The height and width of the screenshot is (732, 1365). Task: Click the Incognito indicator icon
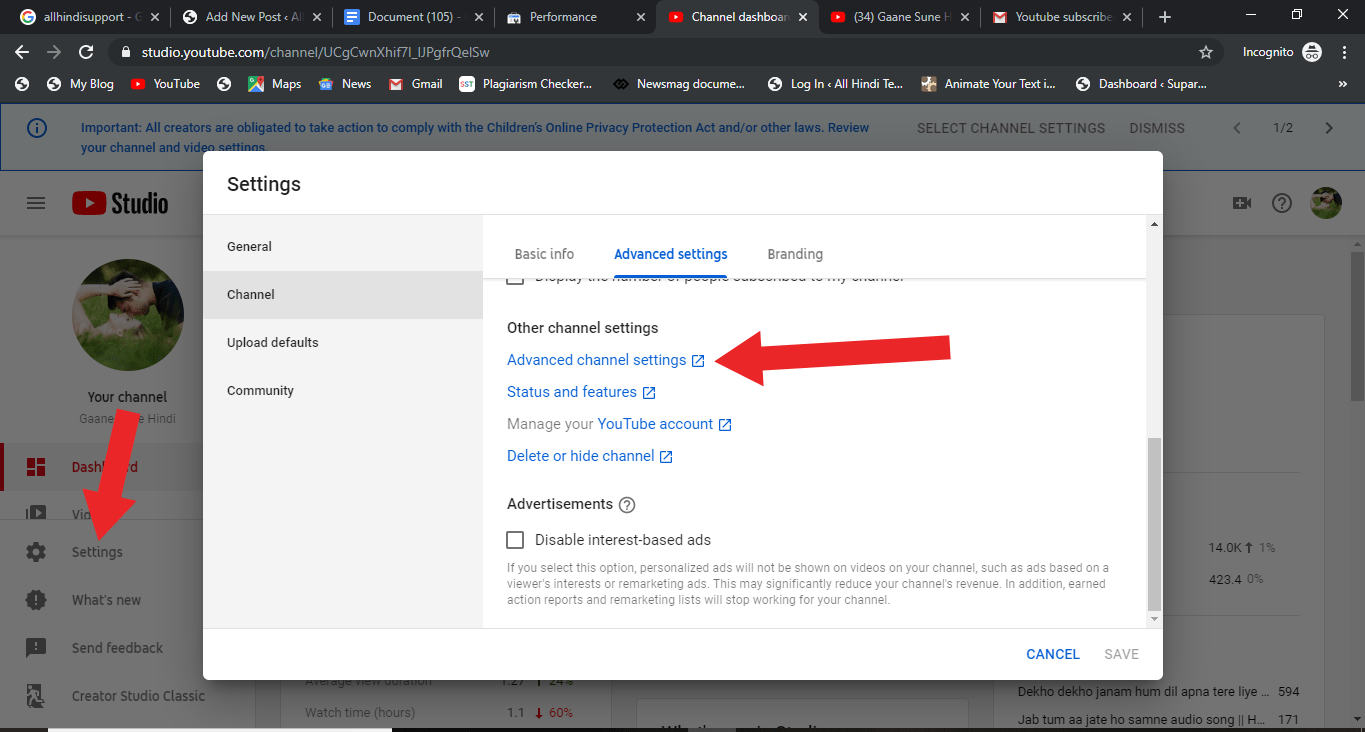pos(1312,52)
